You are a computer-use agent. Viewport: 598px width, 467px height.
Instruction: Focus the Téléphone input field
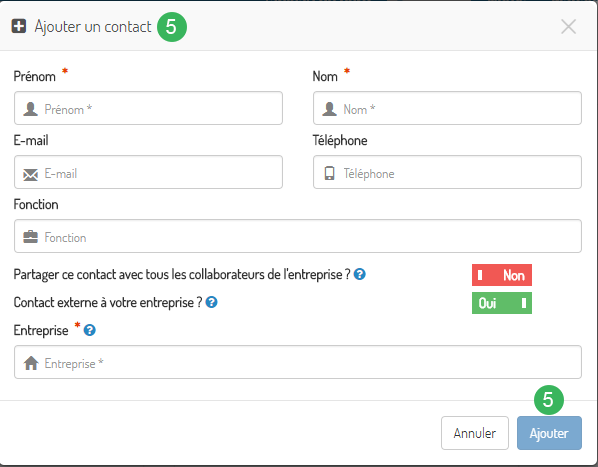tap(447, 172)
